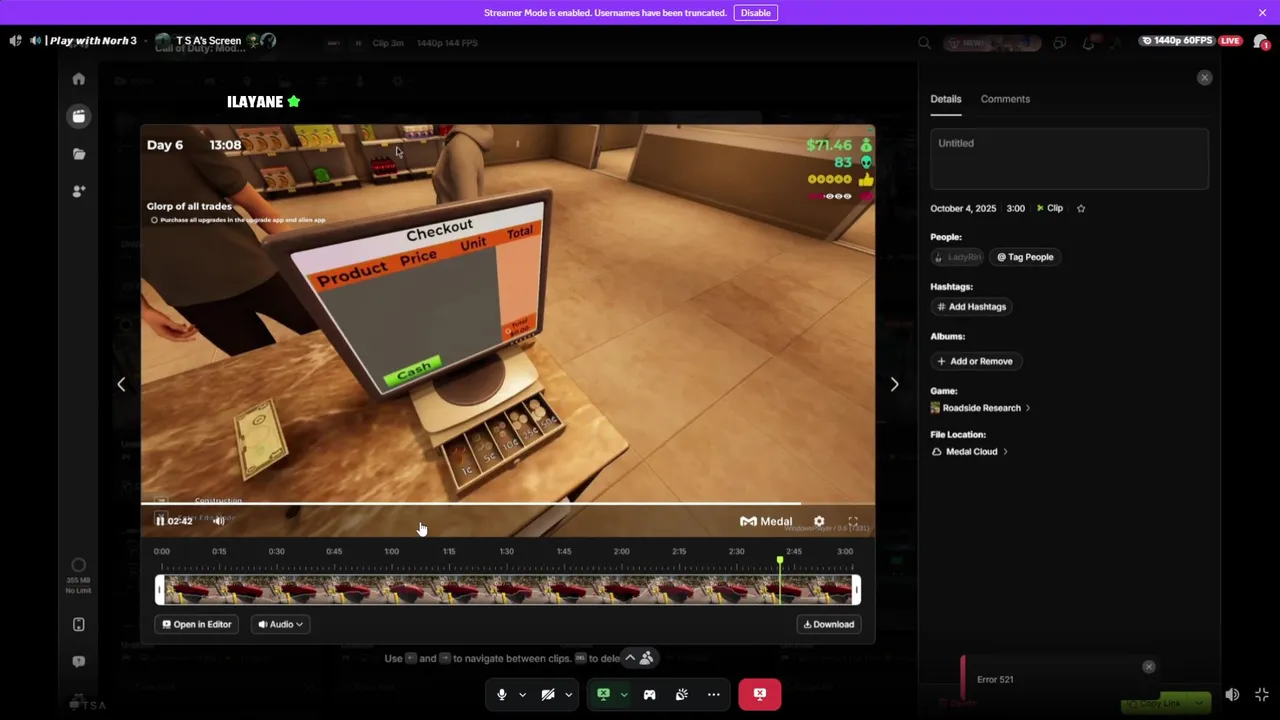Open the chat bubble sidebar icon
Viewport: 1280px width, 720px height.
(79, 661)
